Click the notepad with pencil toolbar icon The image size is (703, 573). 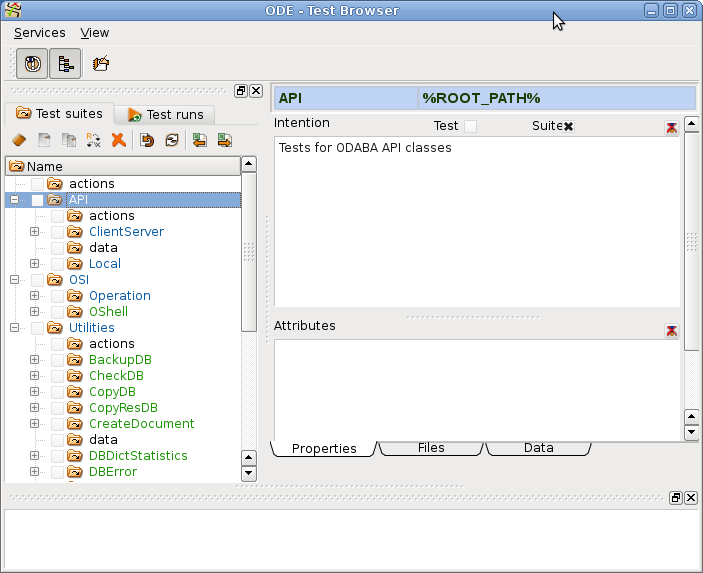pyautogui.click(x=101, y=64)
